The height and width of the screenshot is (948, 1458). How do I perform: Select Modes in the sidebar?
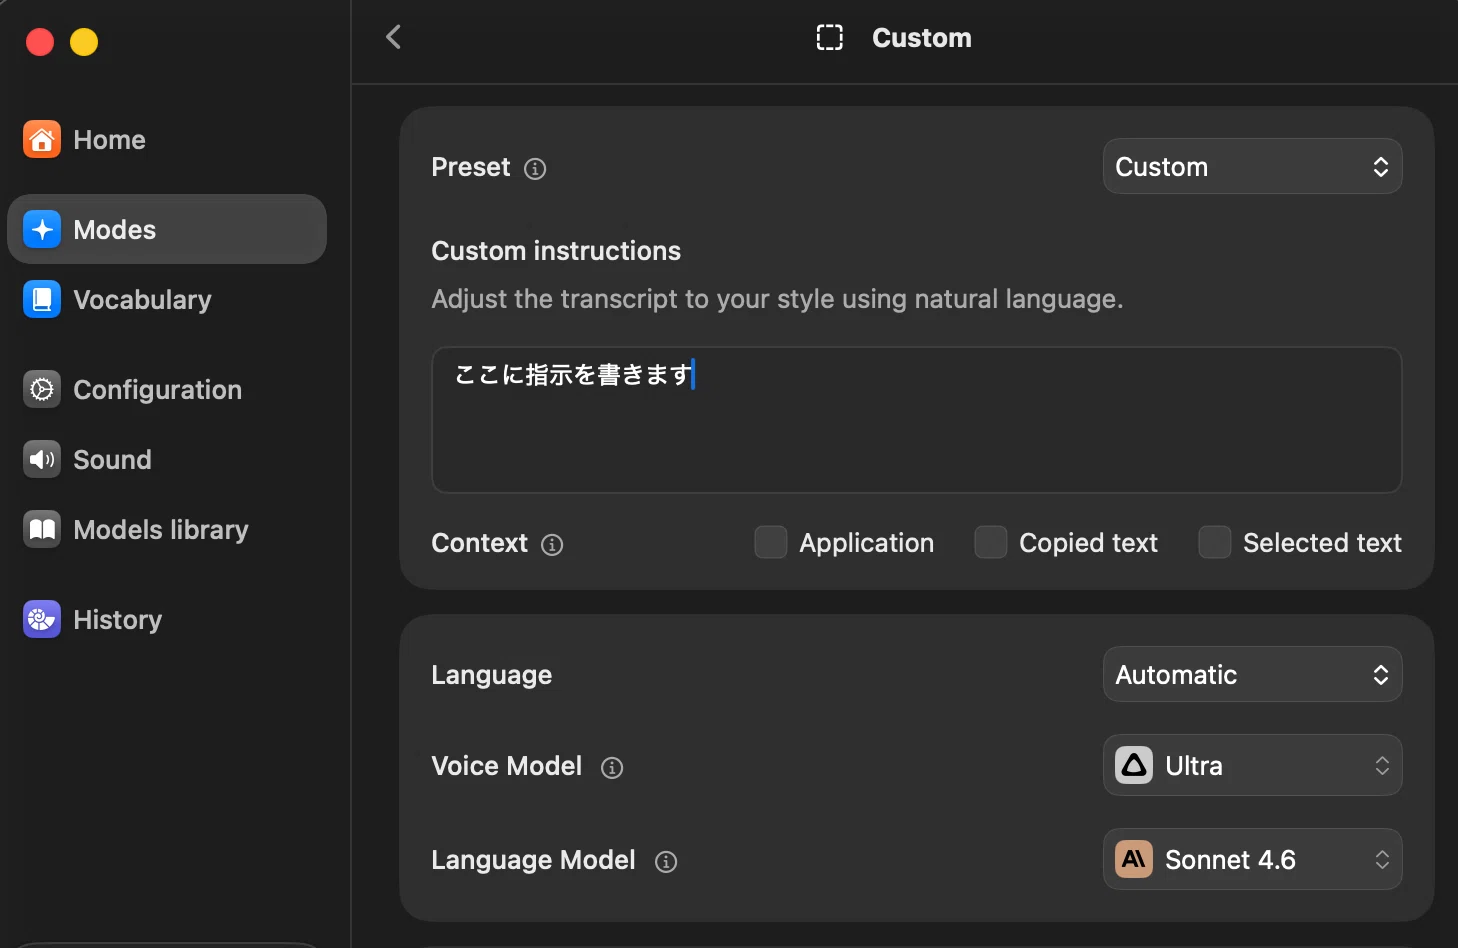167,230
